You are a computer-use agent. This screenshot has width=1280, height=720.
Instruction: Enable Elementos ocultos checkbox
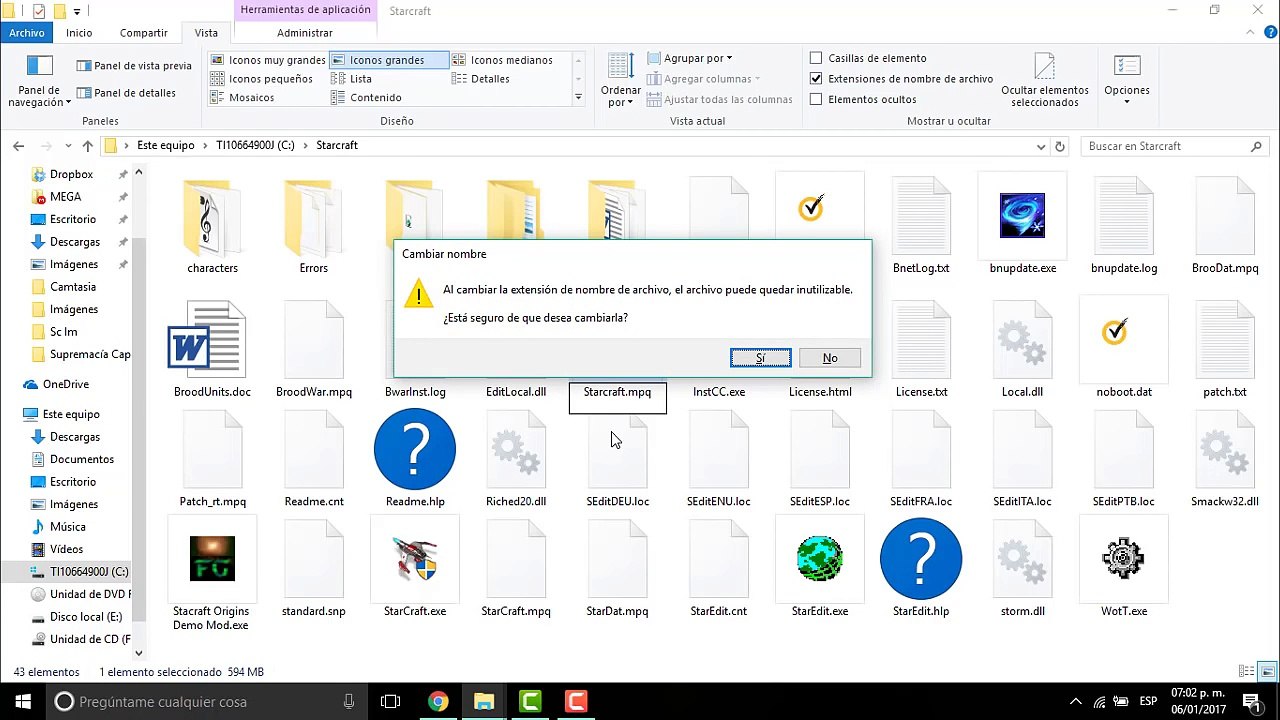[816, 99]
